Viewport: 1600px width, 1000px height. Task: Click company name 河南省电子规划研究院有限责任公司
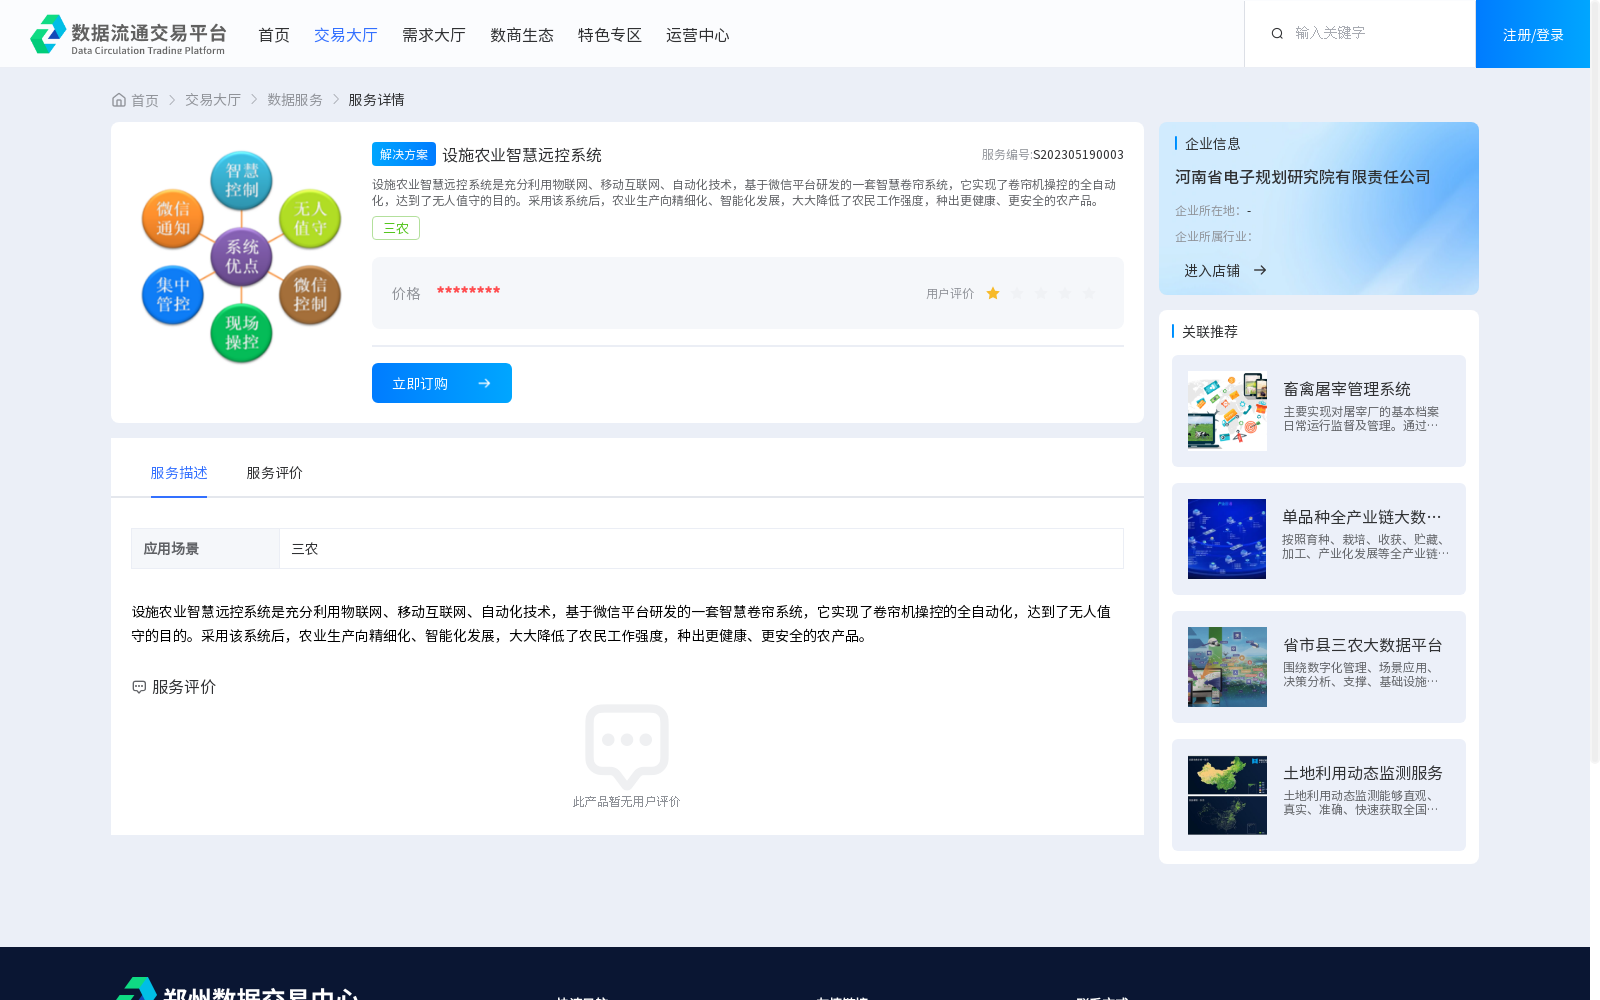point(1303,177)
